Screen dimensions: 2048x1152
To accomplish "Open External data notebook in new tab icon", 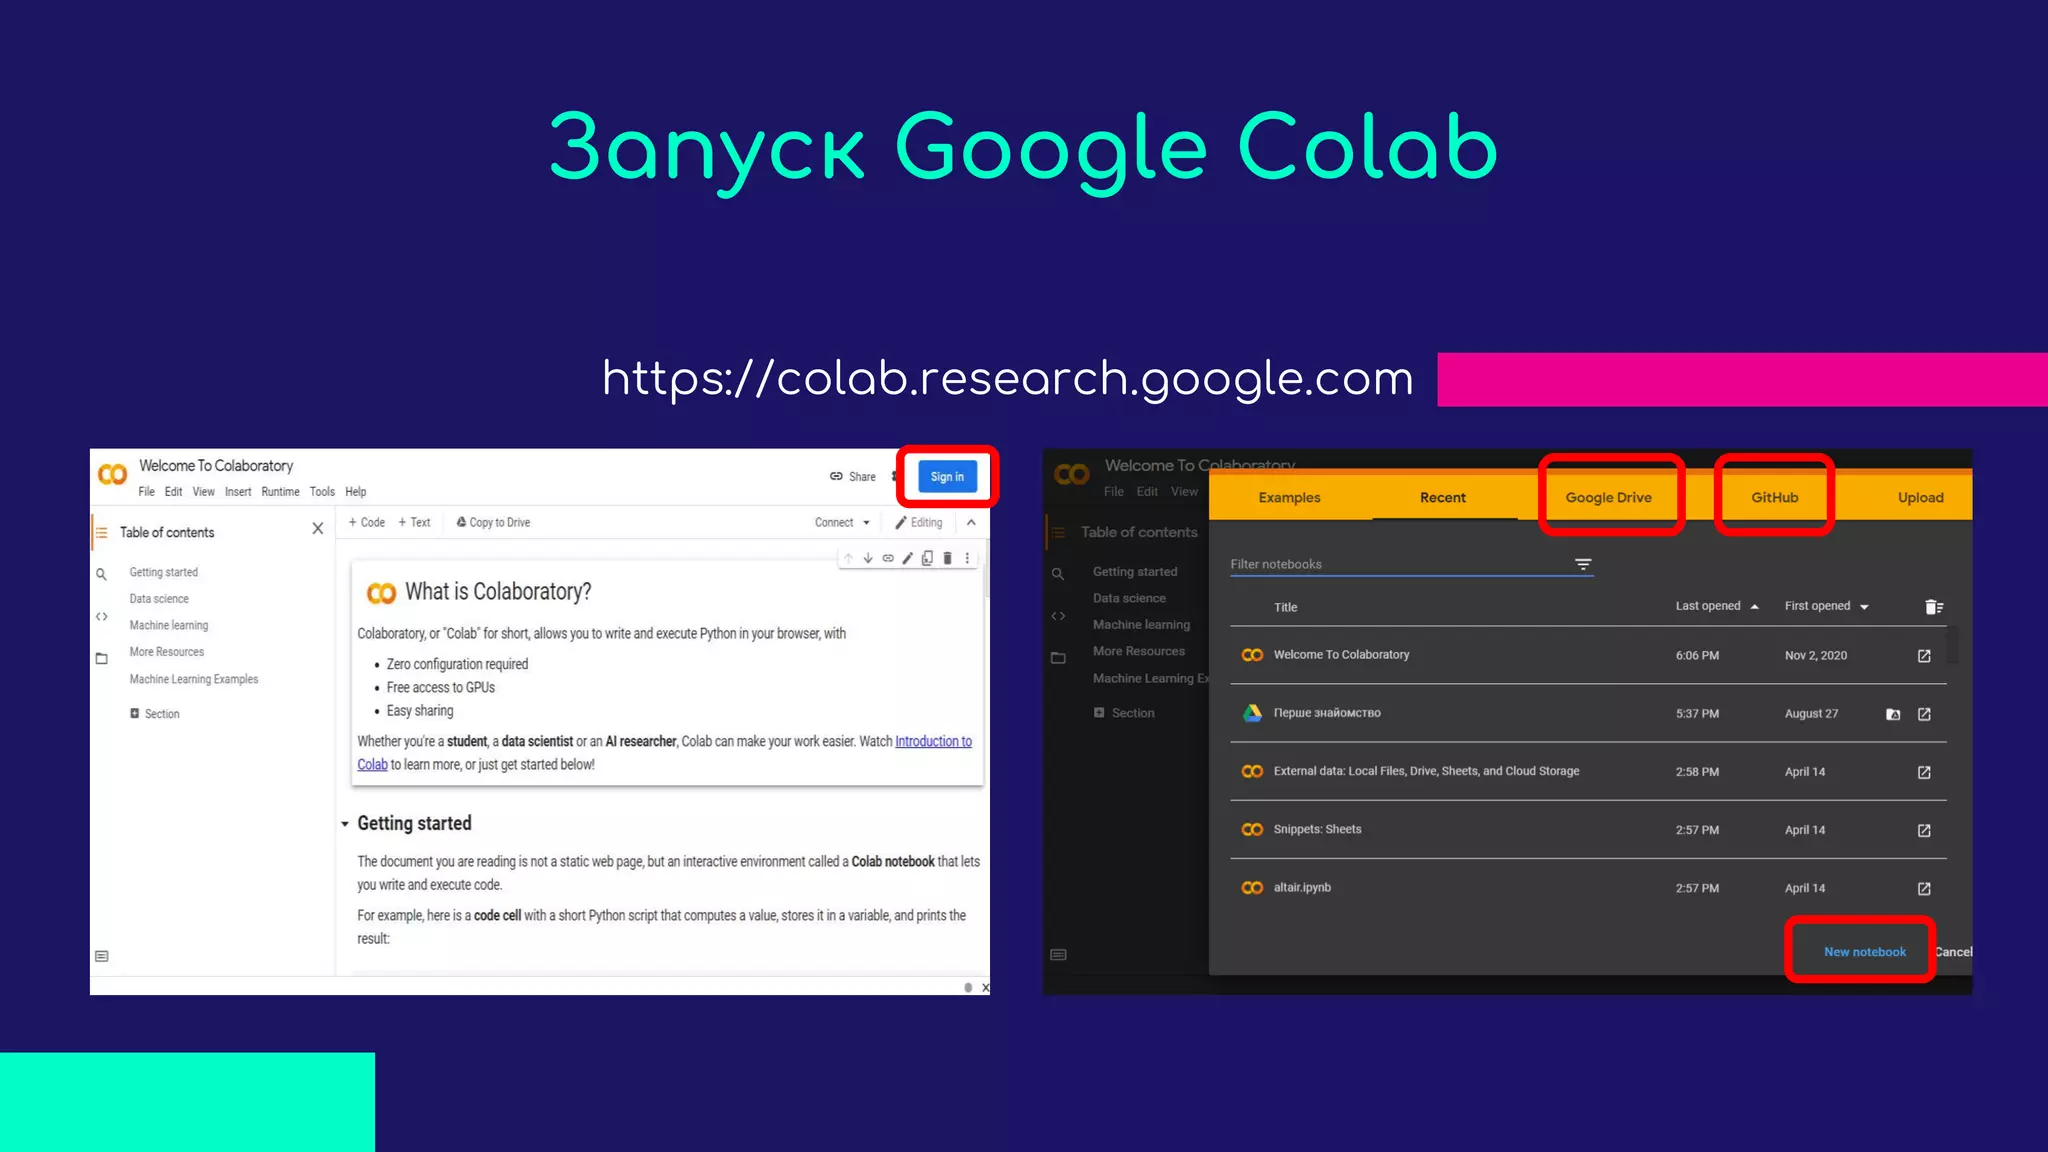I will [1924, 772].
